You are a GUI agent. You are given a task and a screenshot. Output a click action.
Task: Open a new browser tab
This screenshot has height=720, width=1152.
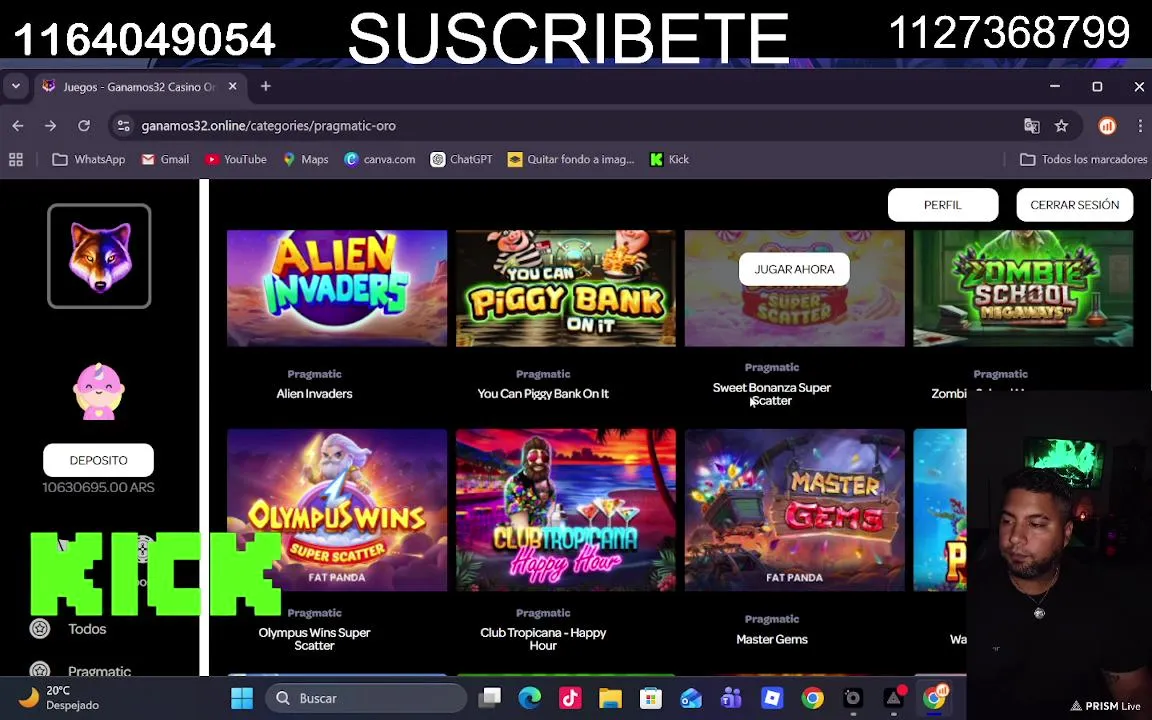click(266, 87)
